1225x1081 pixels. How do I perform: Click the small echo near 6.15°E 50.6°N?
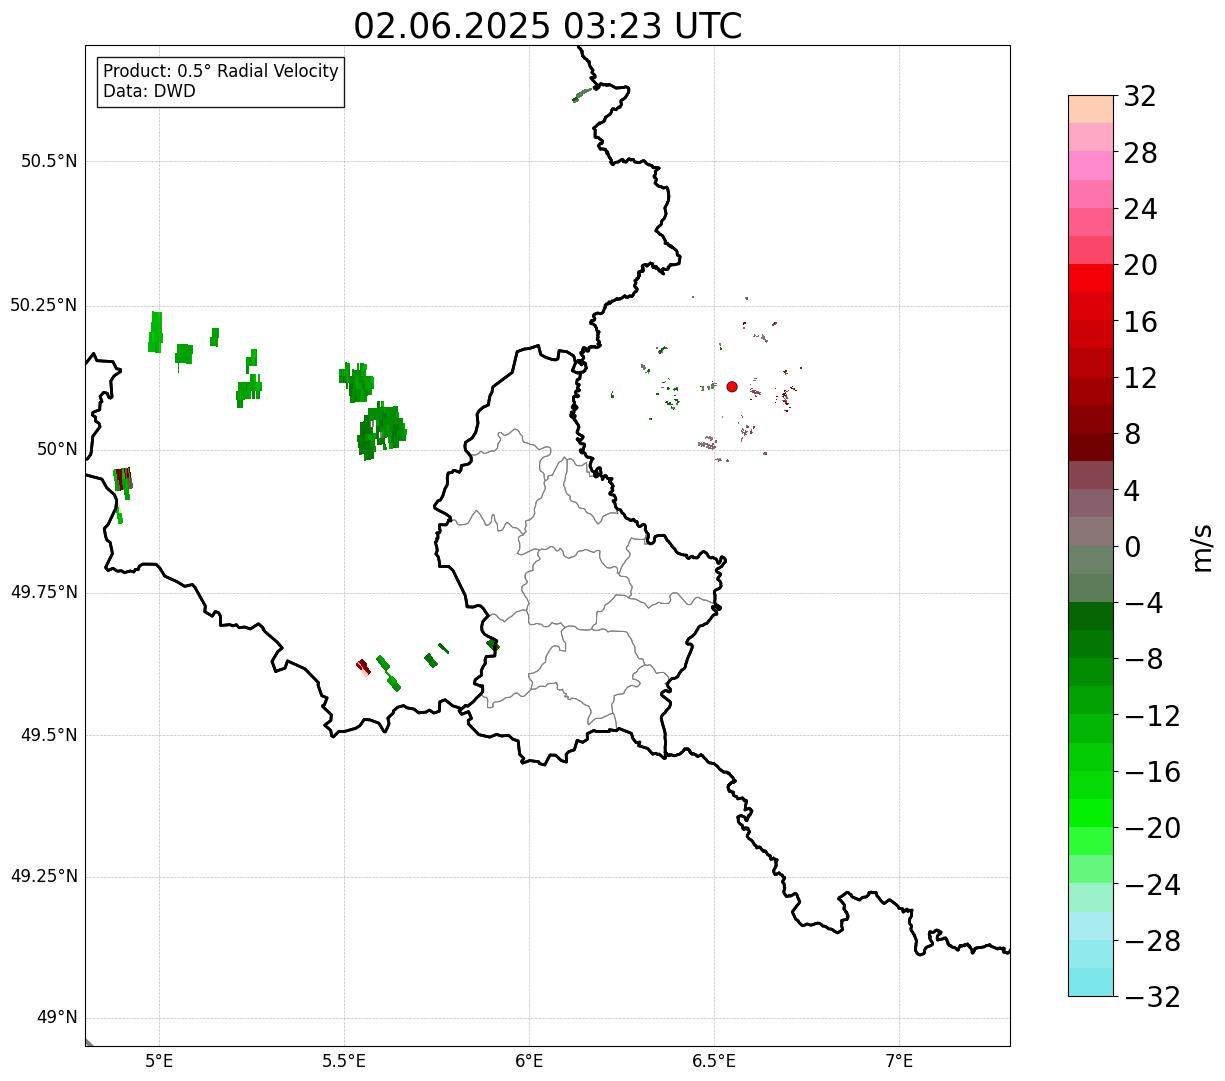582,95
